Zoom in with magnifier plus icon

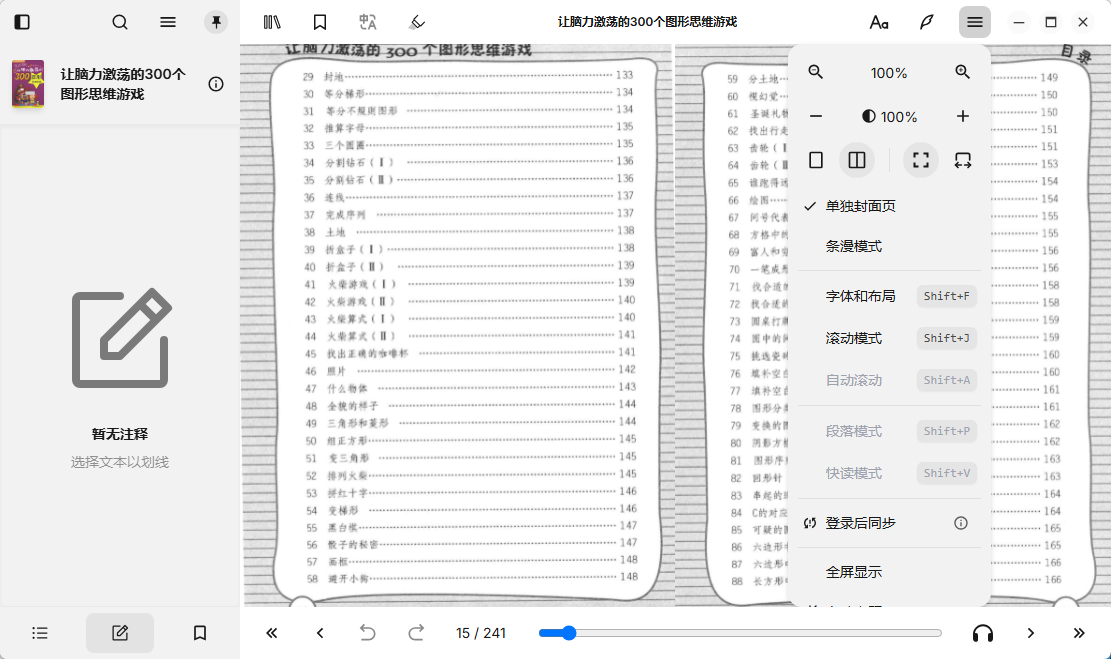point(962,72)
